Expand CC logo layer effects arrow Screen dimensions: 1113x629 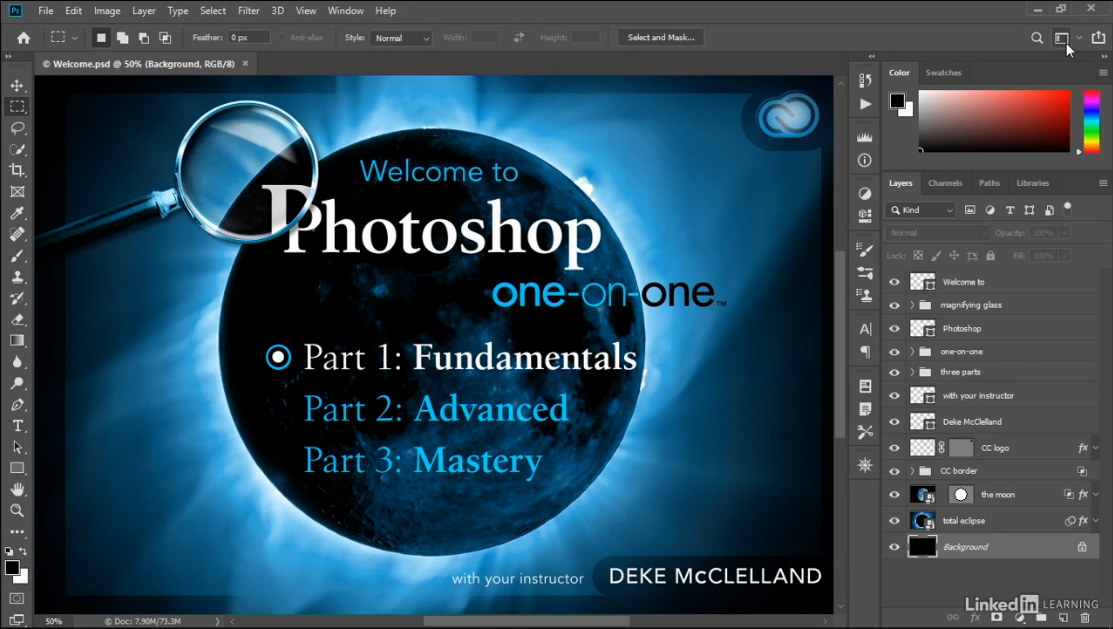pyautogui.click(x=1095, y=448)
